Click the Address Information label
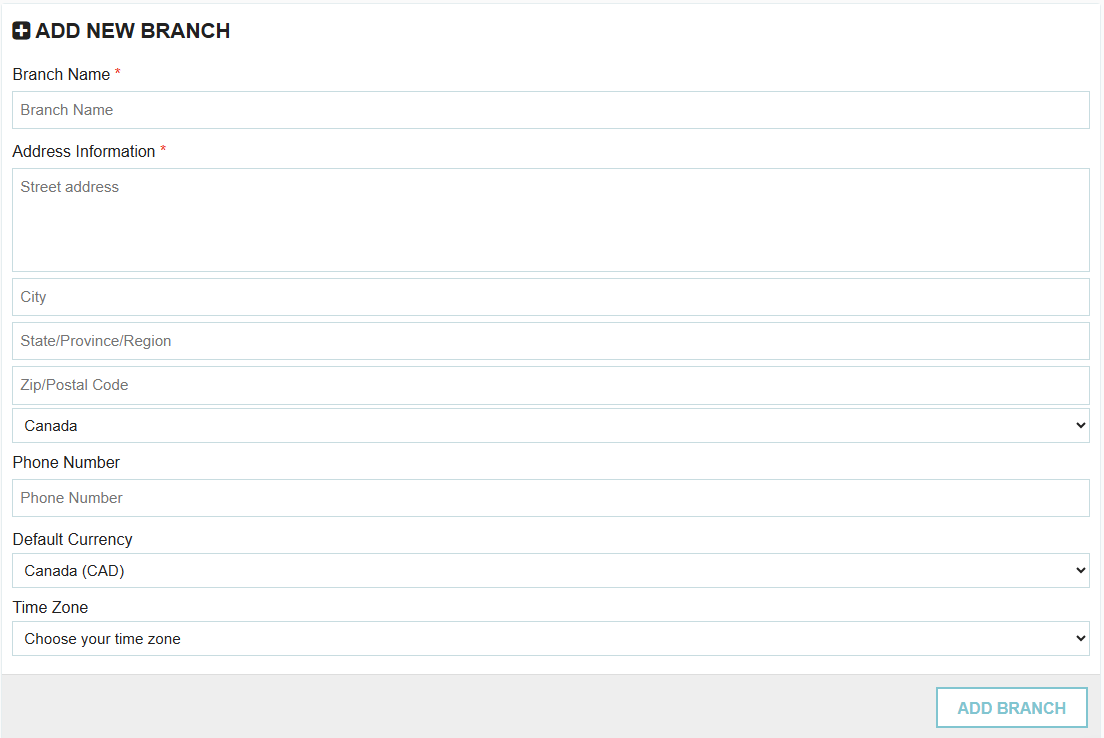The width and height of the screenshot is (1104, 738). (84, 151)
